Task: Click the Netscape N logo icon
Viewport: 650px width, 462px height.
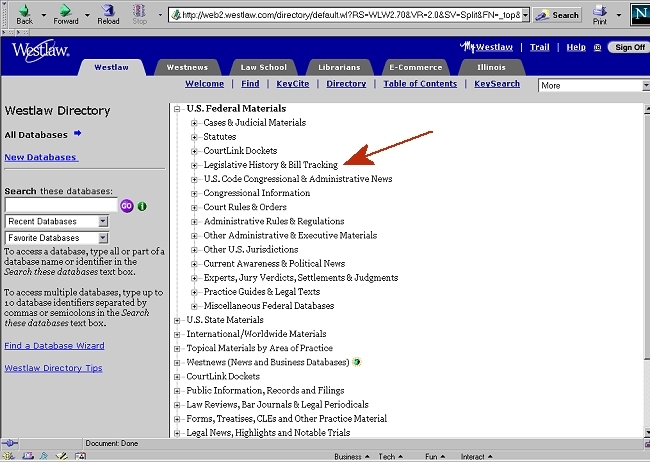Action: [x=640, y=15]
